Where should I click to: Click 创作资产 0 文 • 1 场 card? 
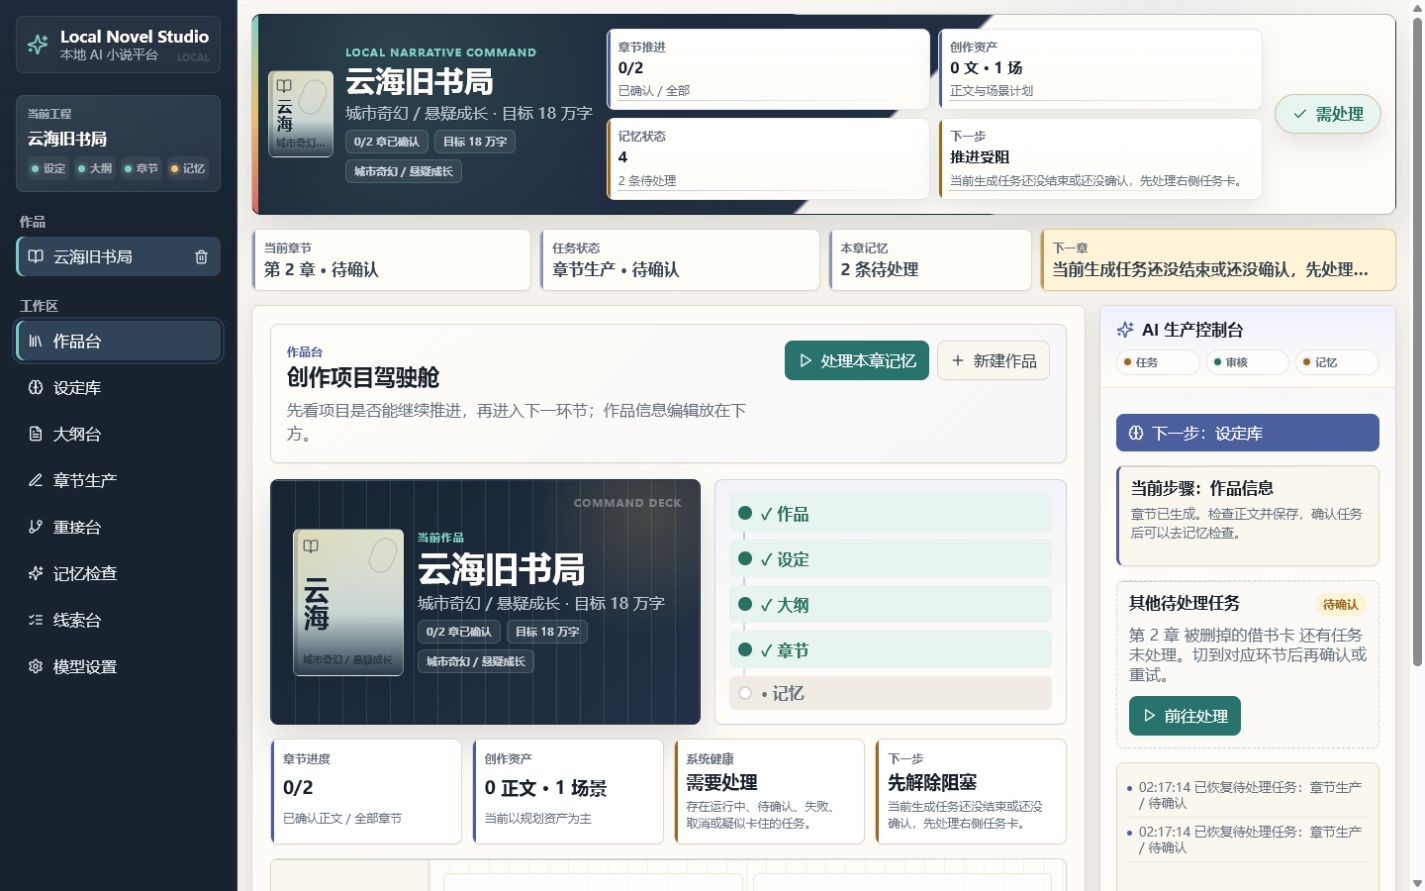[1100, 69]
